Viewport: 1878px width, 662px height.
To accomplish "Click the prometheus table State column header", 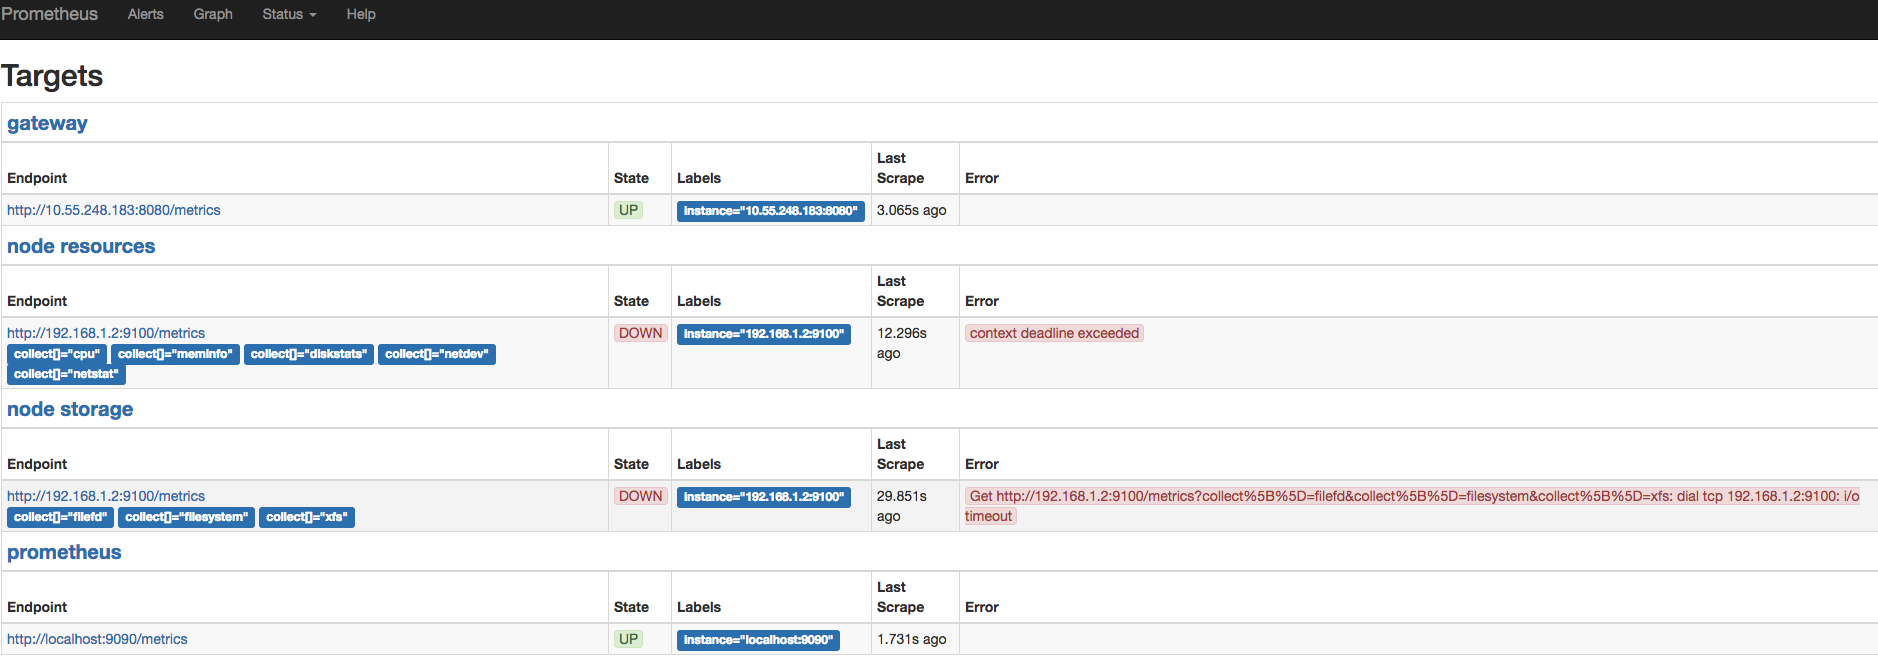I will [x=631, y=607].
